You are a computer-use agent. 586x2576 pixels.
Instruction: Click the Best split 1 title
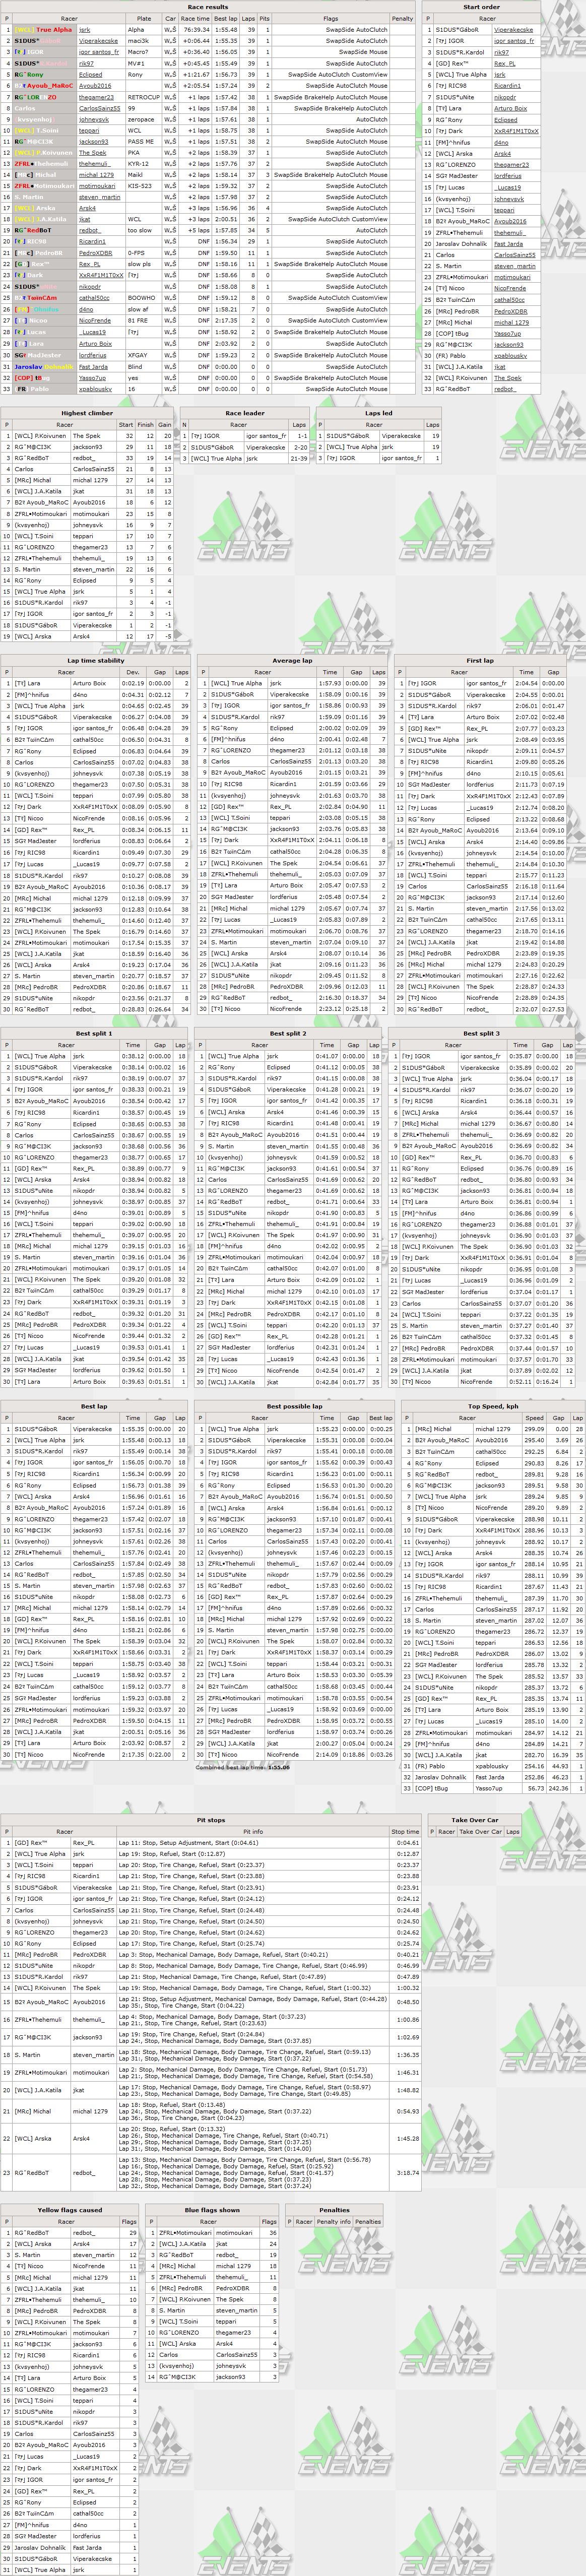coord(93,1033)
